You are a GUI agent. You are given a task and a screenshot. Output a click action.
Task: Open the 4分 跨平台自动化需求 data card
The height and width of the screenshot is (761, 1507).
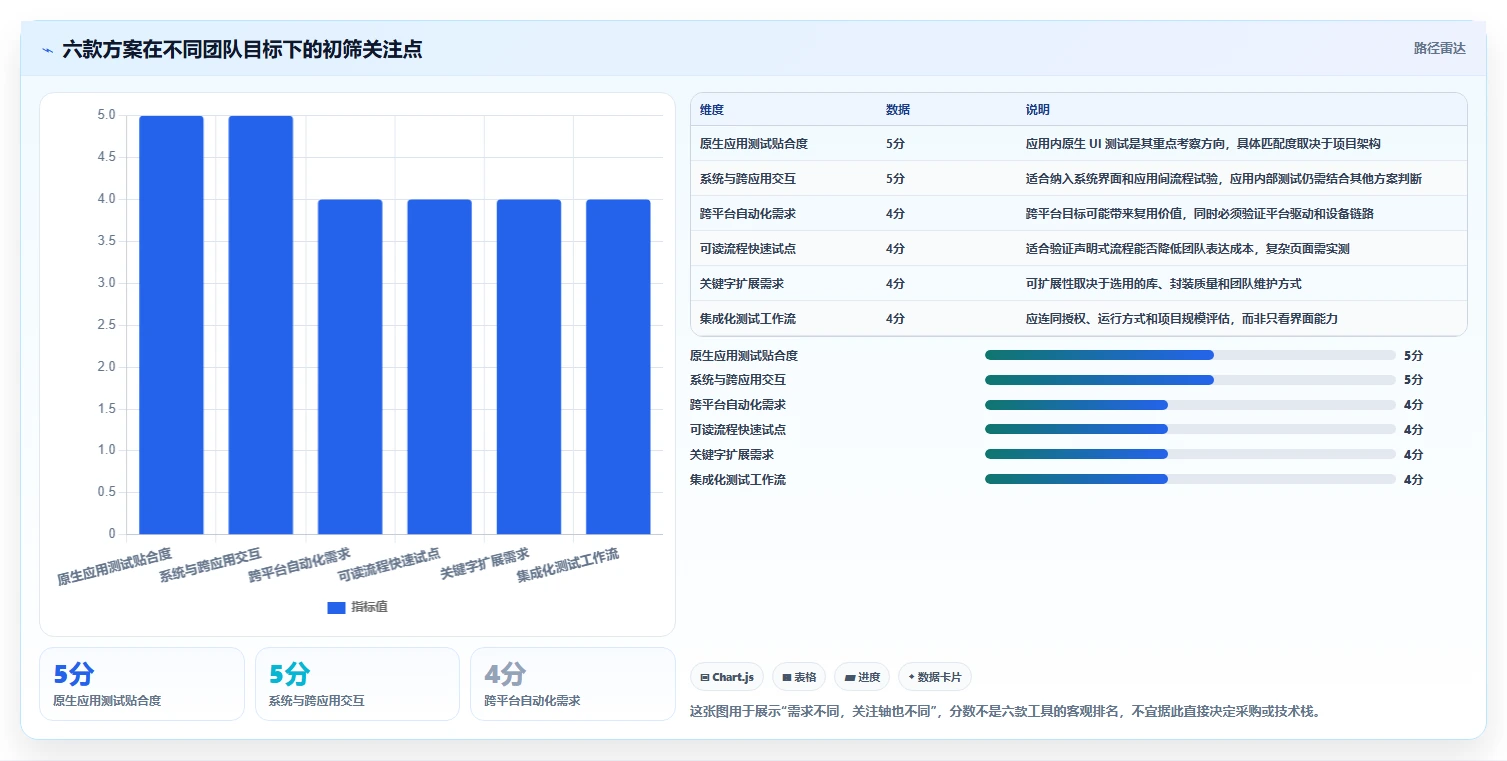click(573, 684)
